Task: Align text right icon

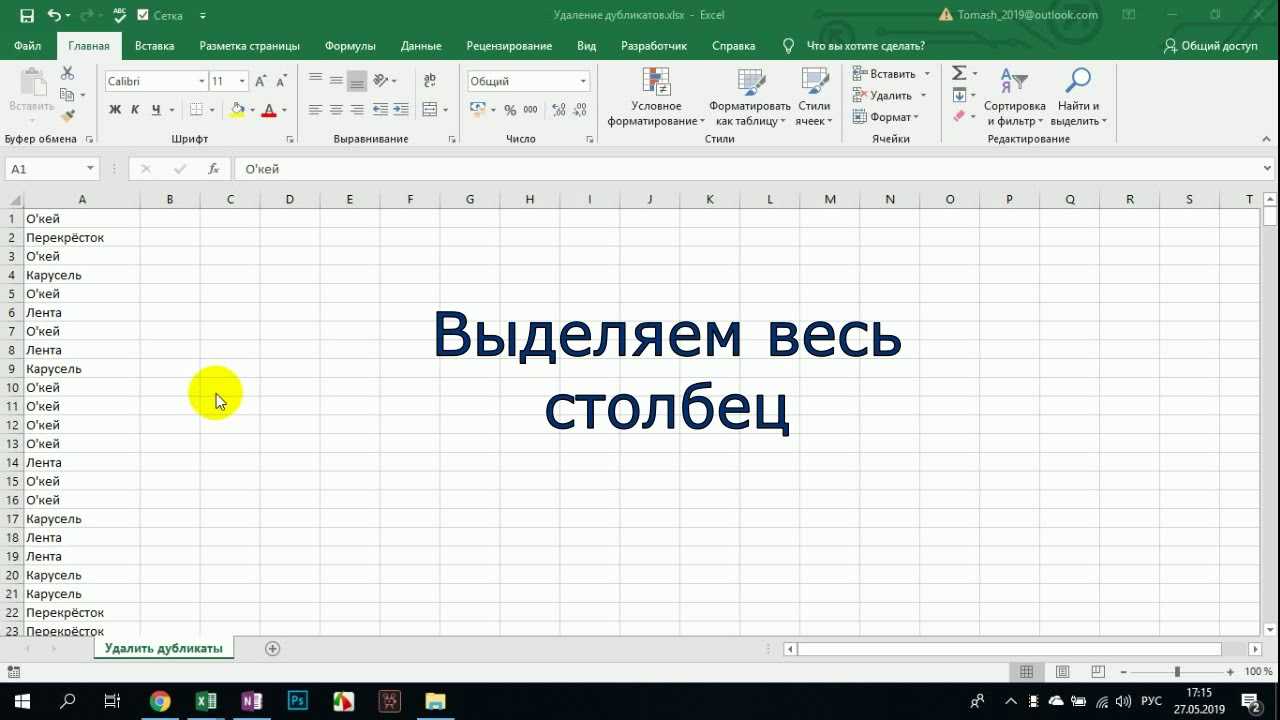Action: click(x=357, y=110)
